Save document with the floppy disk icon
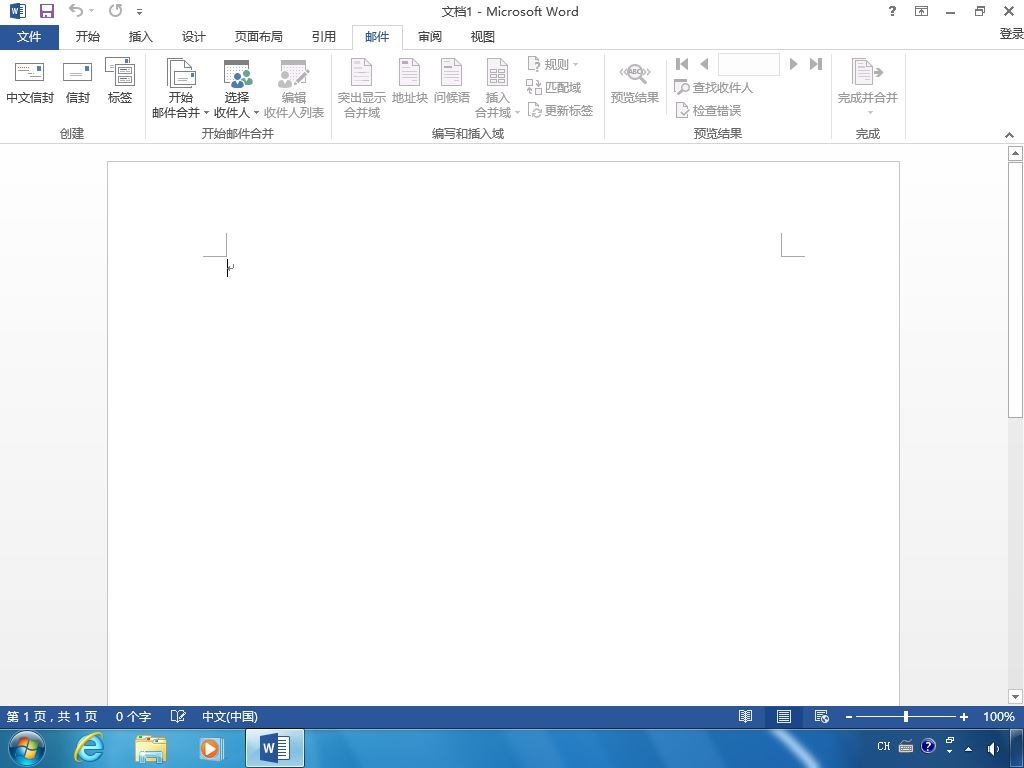 [x=46, y=11]
